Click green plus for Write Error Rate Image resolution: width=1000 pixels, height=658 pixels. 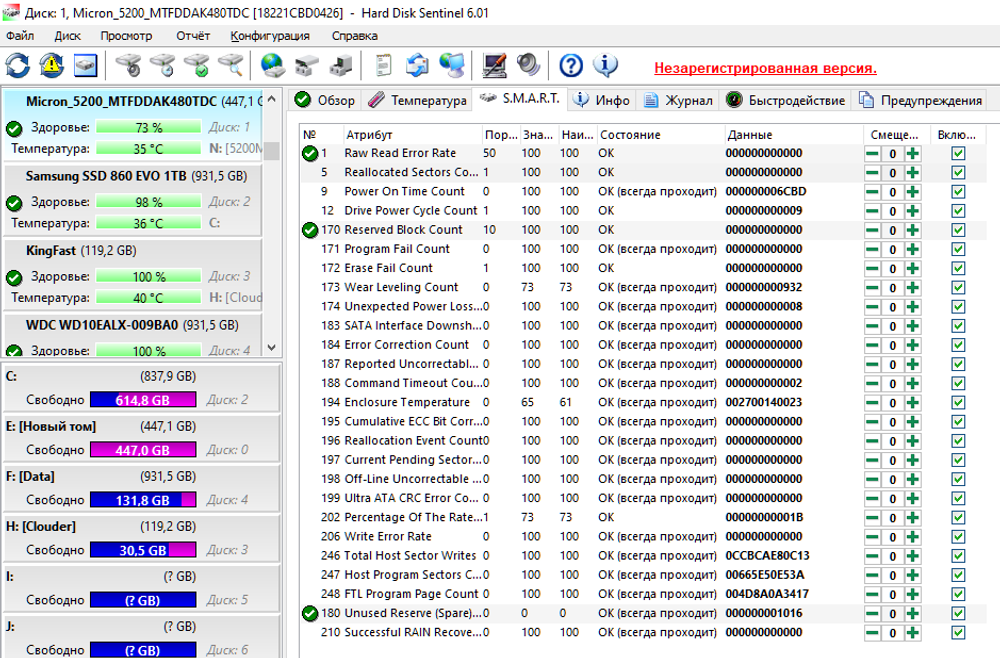[913, 537]
